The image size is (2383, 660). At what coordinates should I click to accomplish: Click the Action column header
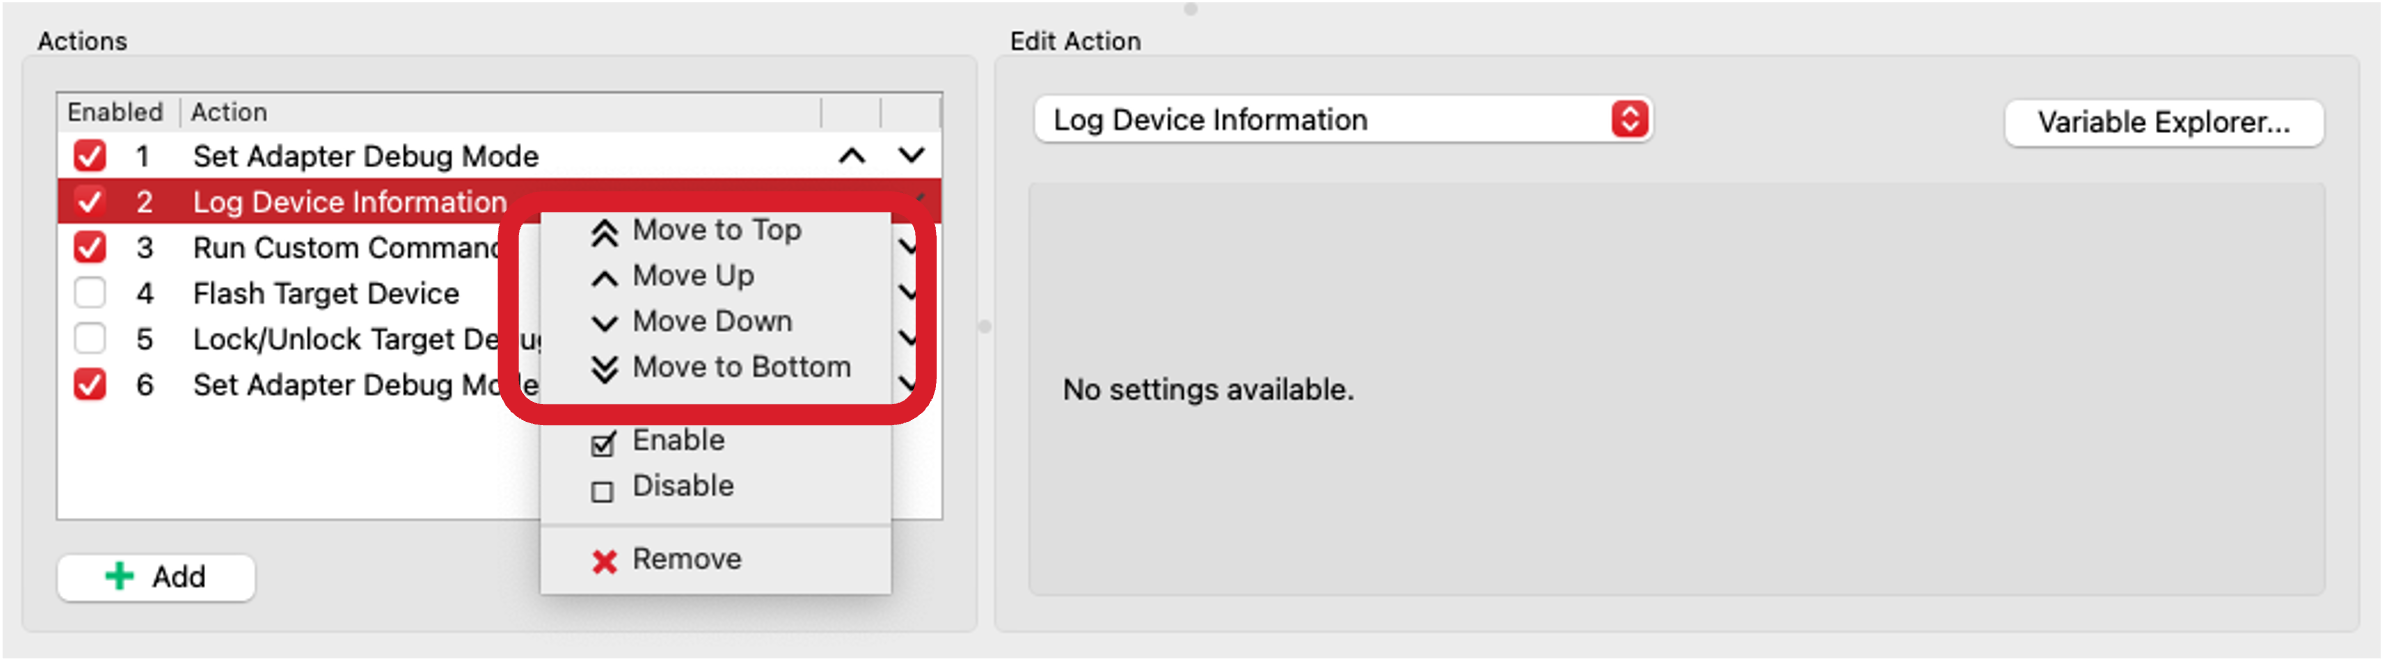(230, 112)
